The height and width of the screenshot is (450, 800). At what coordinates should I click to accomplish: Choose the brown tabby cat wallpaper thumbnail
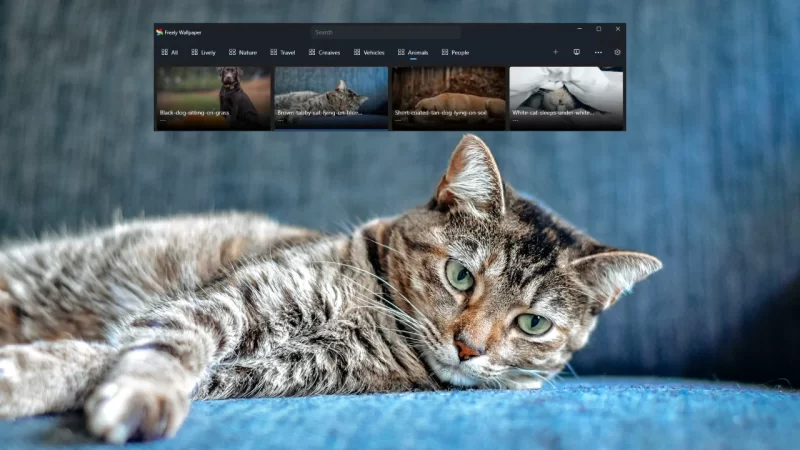(331, 98)
